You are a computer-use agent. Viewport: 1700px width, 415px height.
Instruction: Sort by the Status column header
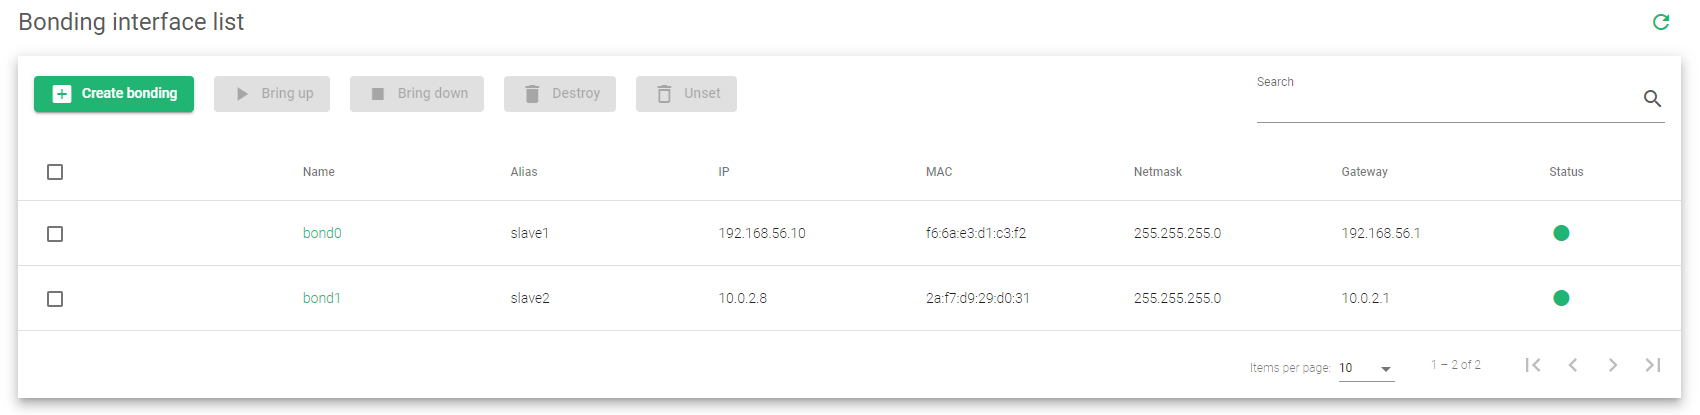[x=1566, y=172]
